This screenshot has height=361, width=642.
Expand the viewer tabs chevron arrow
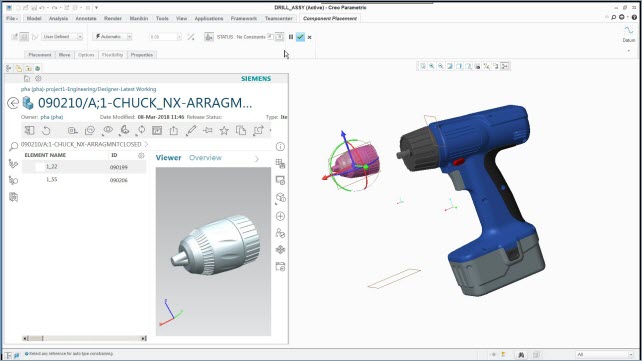click(x=257, y=159)
